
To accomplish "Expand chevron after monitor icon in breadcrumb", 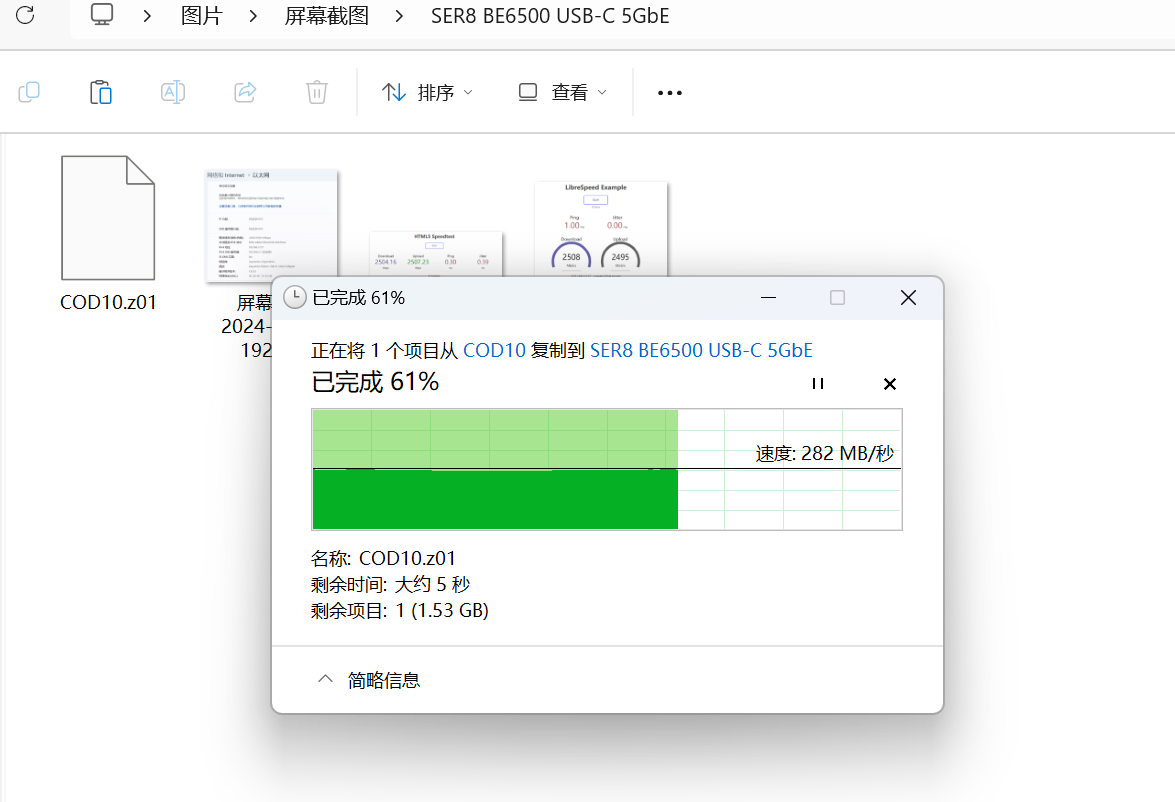I will [x=148, y=16].
